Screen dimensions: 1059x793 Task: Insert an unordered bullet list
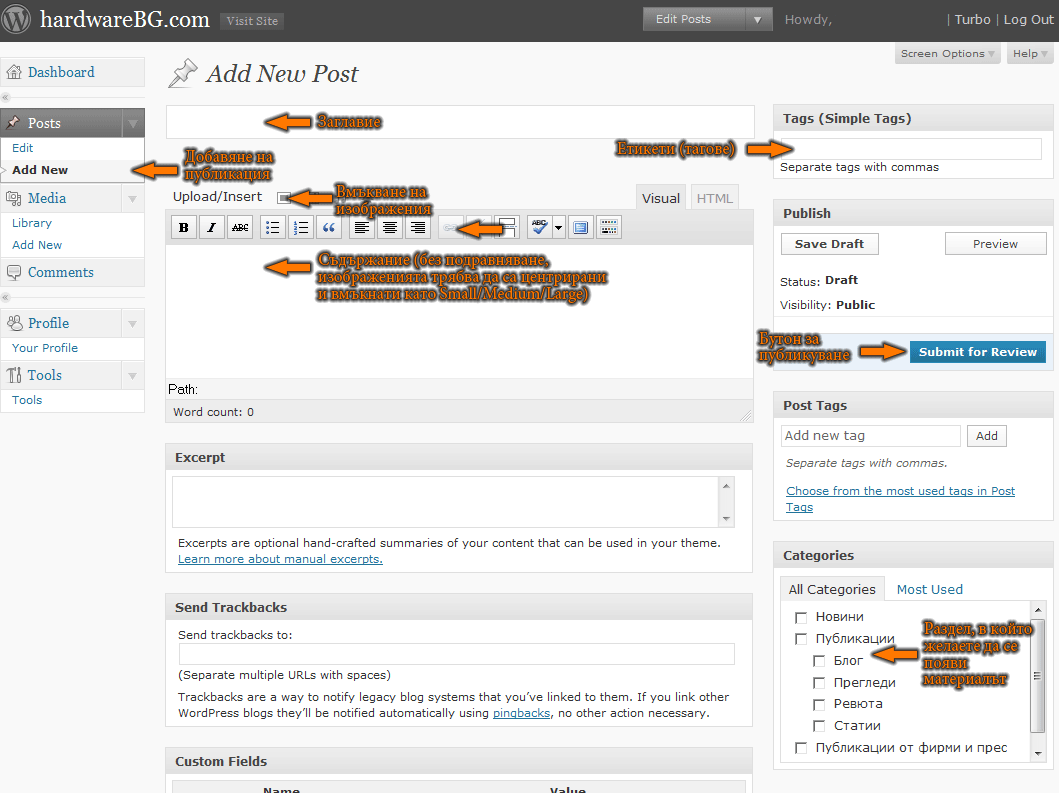click(x=272, y=228)
